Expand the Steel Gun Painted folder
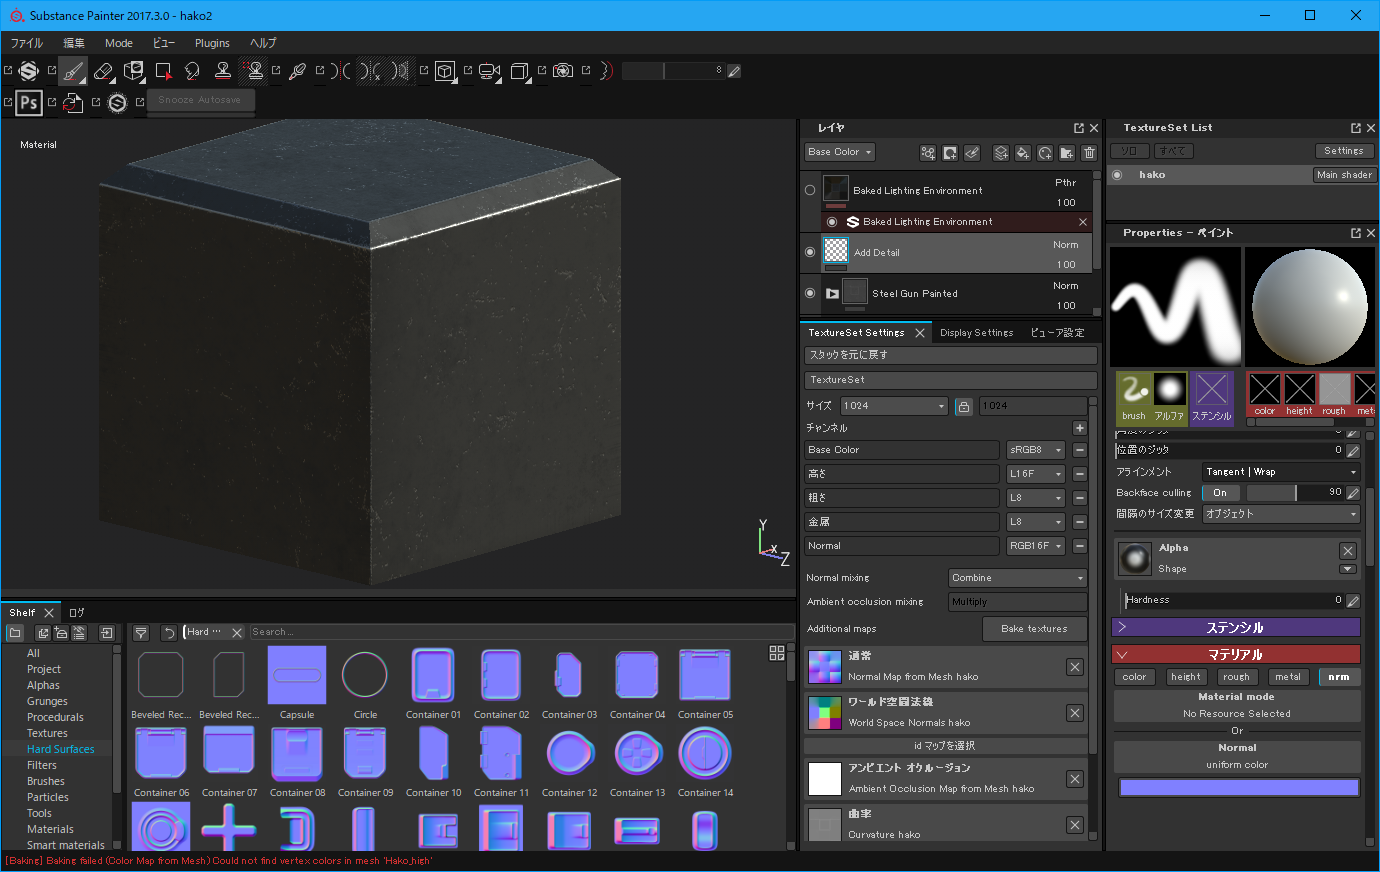The image size is (1380, 872). 832,294
